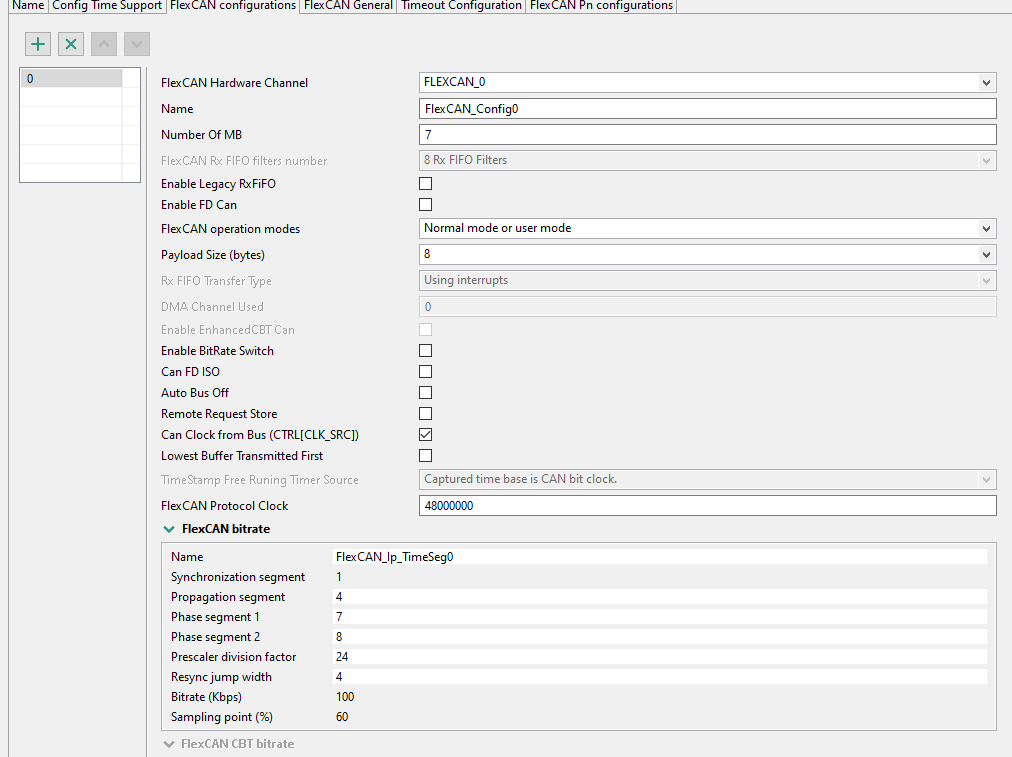Collapse the FlexCAN bitrate section
Screen dimensions: 1012x757
(x=169, y=529)
